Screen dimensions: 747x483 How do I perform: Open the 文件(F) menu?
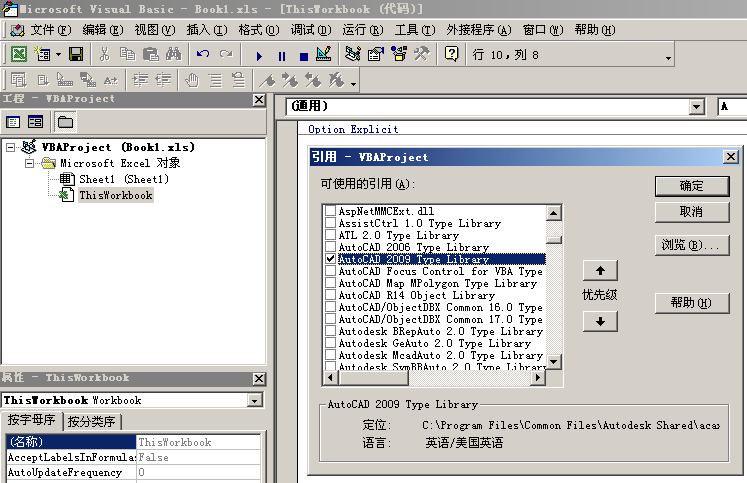click(x=50, y=30)
